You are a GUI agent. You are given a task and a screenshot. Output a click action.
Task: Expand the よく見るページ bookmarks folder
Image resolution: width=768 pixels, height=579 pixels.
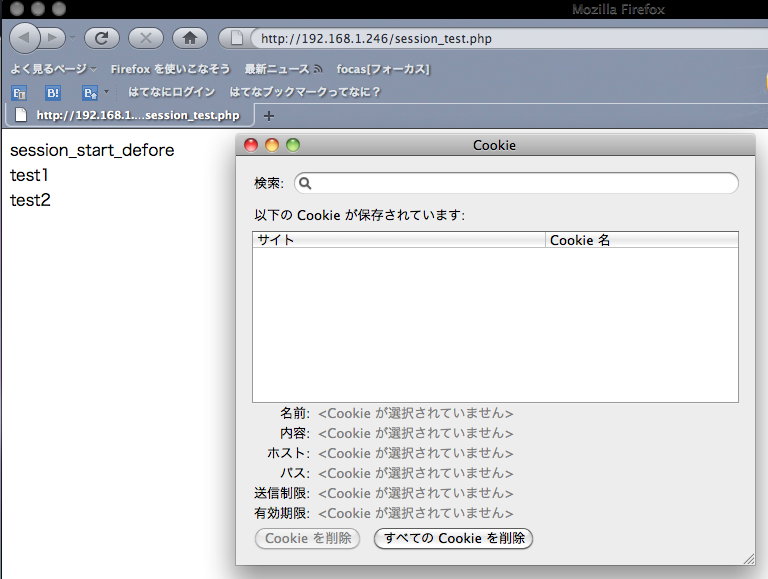(x=54, y=69)
